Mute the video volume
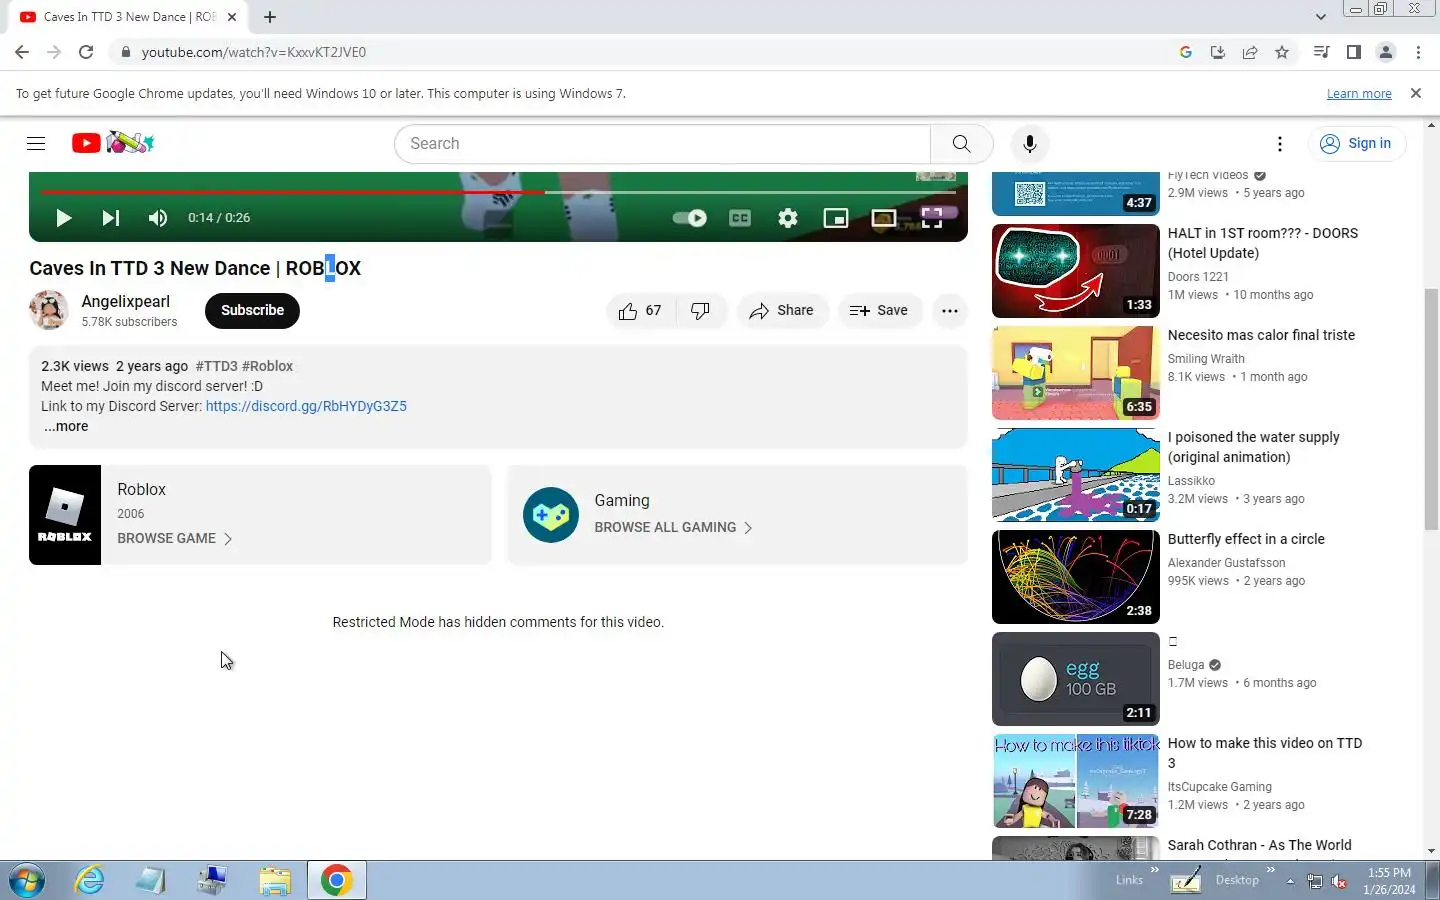Screen dimensions: 1440x900 pyautogui.click(x=158, y=218)
